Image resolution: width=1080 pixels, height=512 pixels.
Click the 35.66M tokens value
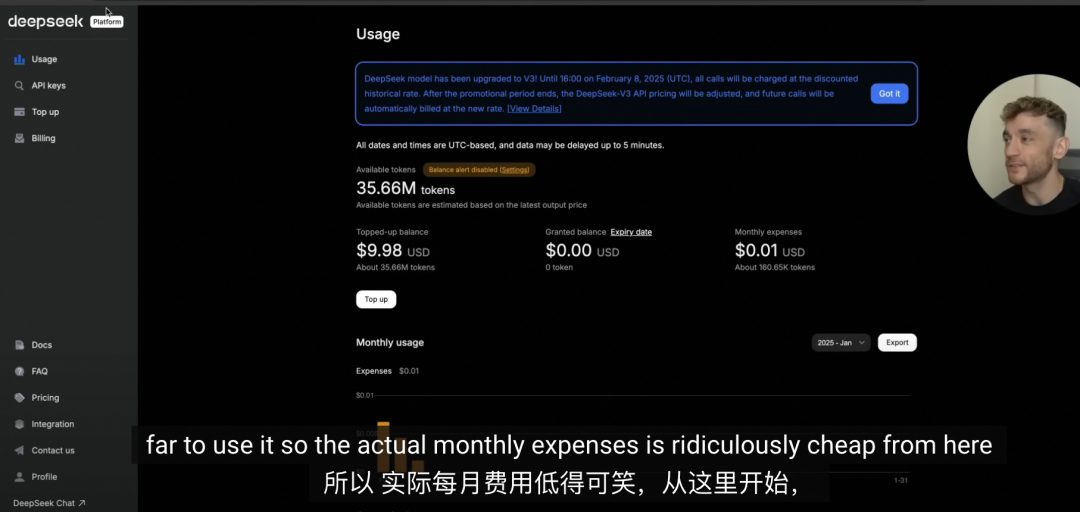405,188
